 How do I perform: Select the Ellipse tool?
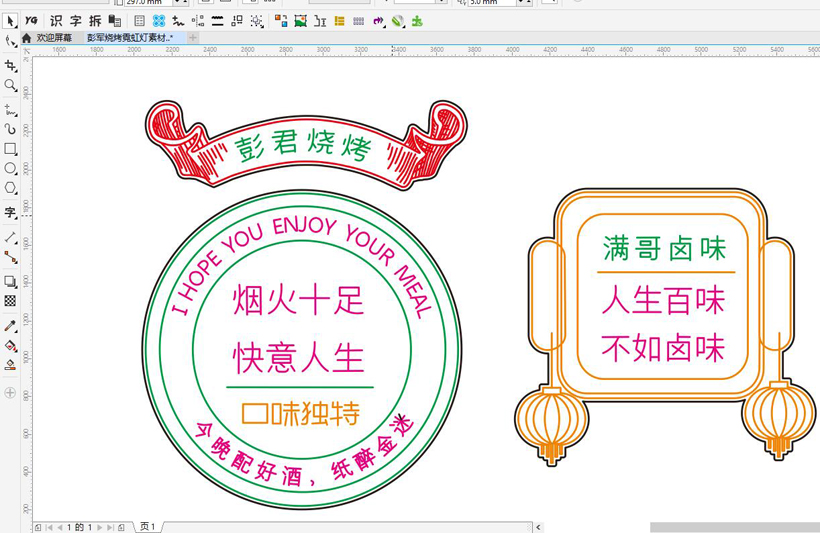(10, 168)
